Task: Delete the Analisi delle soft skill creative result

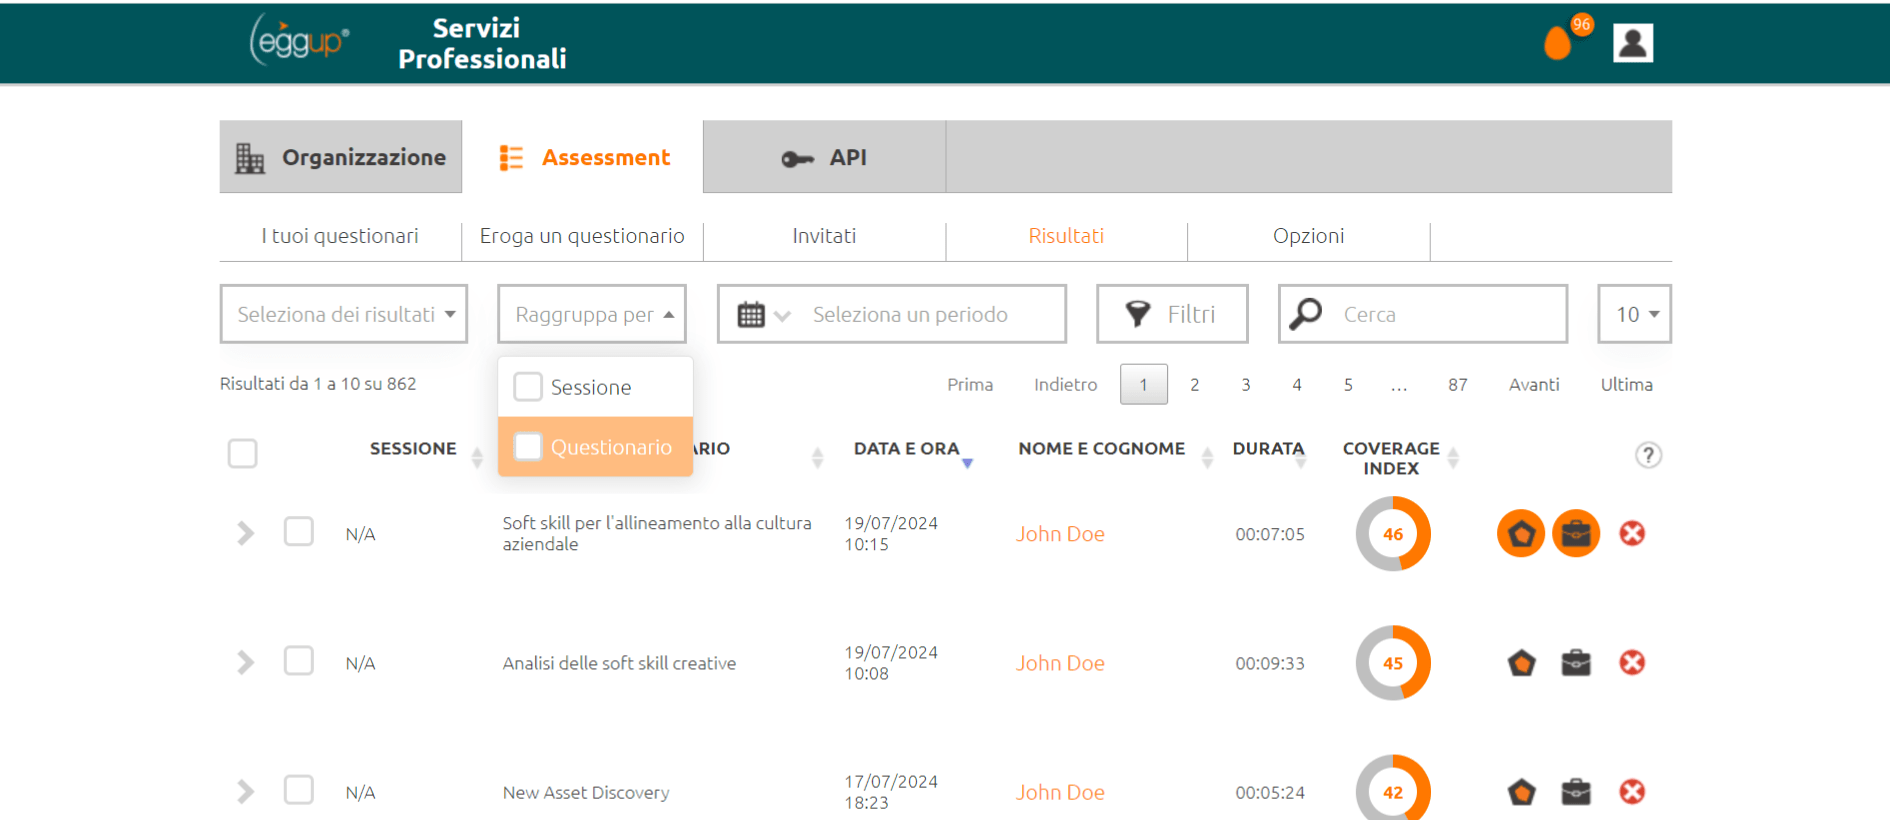Action: (1632, 662)
